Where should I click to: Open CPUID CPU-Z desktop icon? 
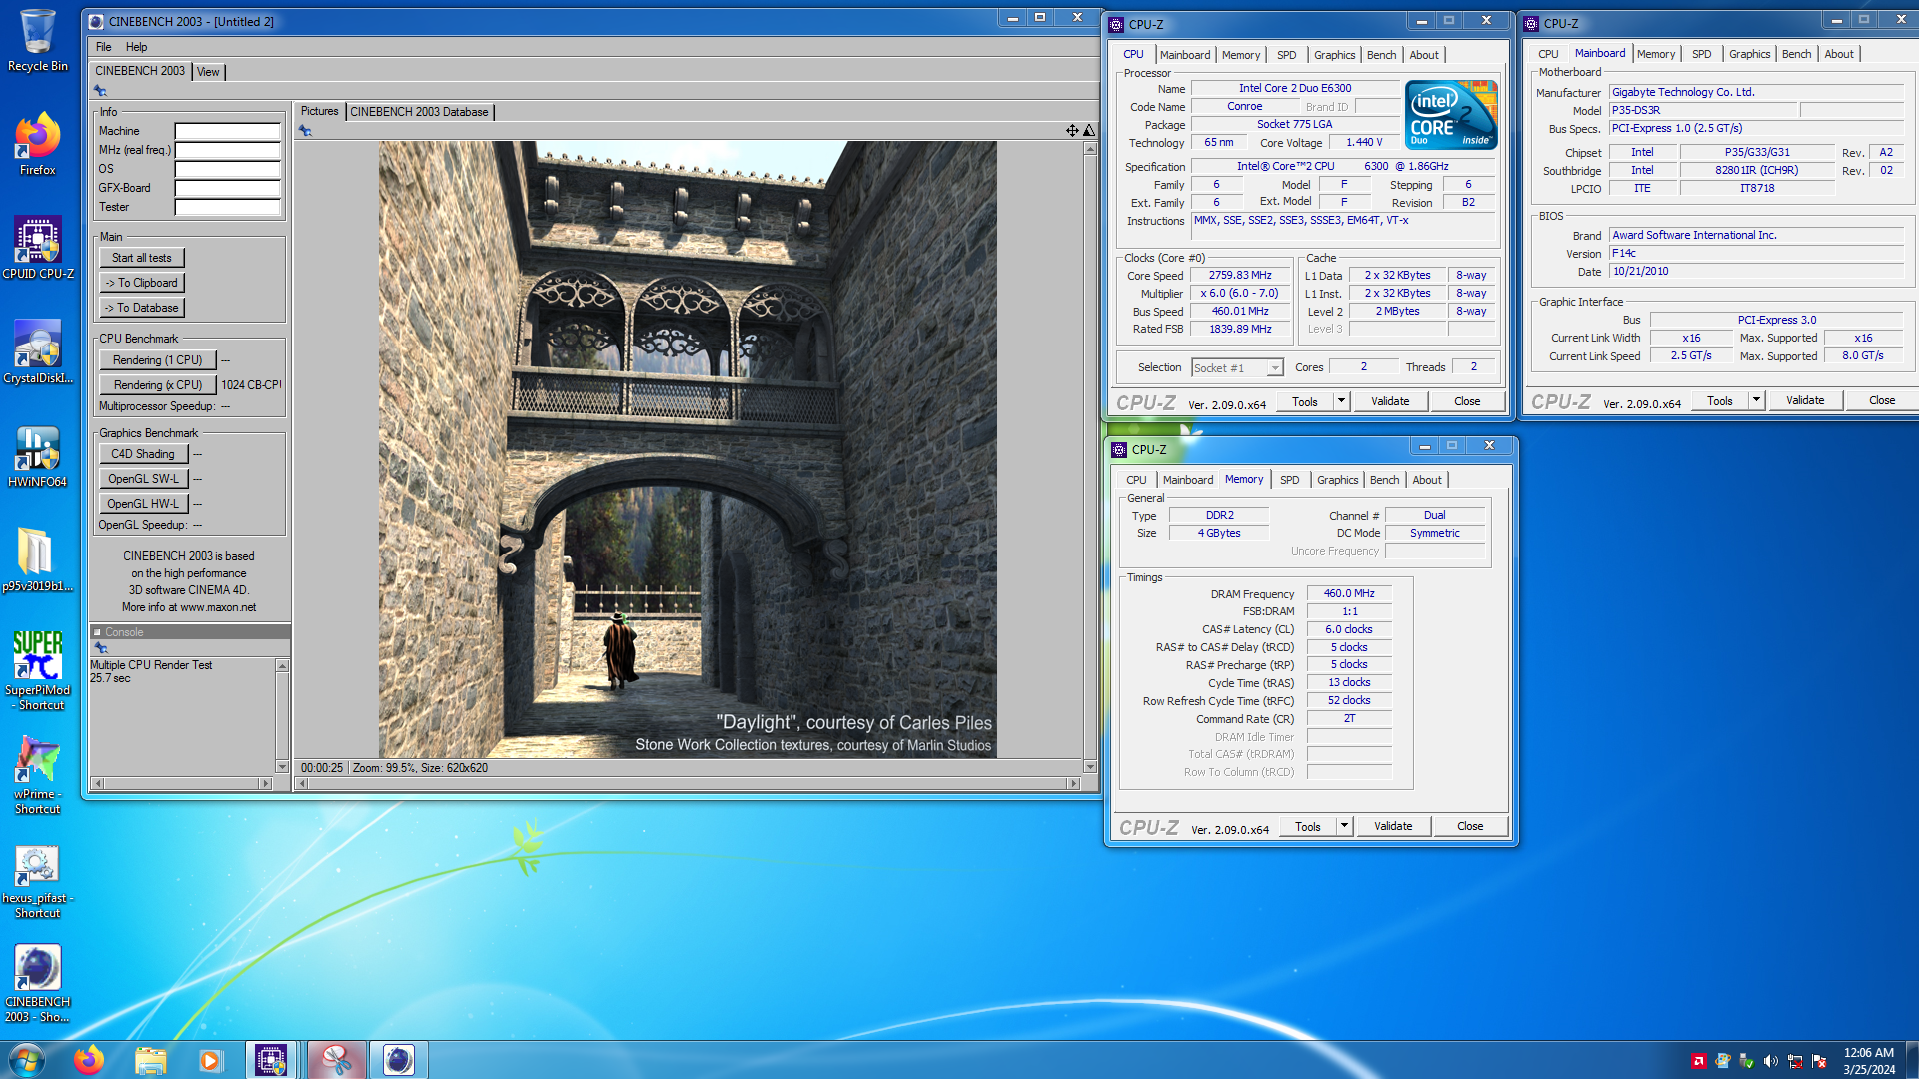coord(38,248)
